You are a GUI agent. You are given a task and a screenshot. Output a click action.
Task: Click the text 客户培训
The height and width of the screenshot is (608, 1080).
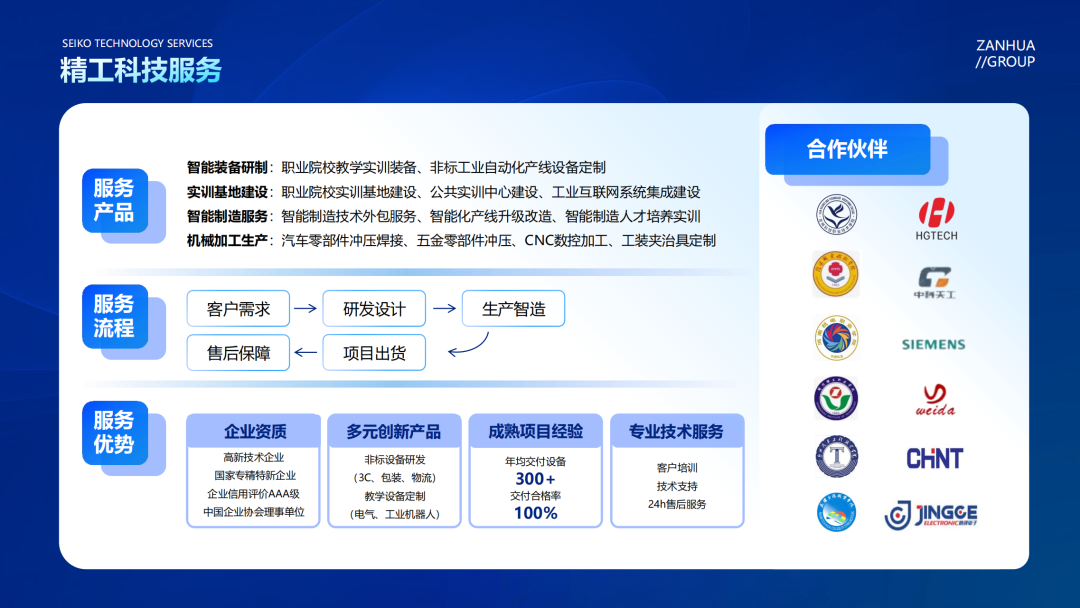click(x=677, y=468)
